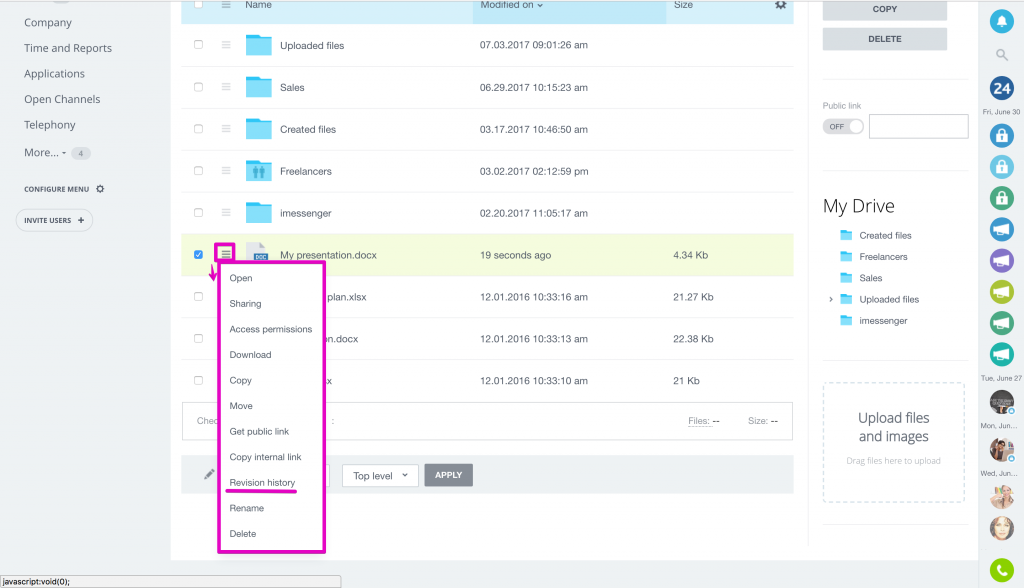Open the Freelancers shared folder icon
Image resolution: width=1024 pixels, height=588 pixels.
pyautogui.click(x=259, y=171)
